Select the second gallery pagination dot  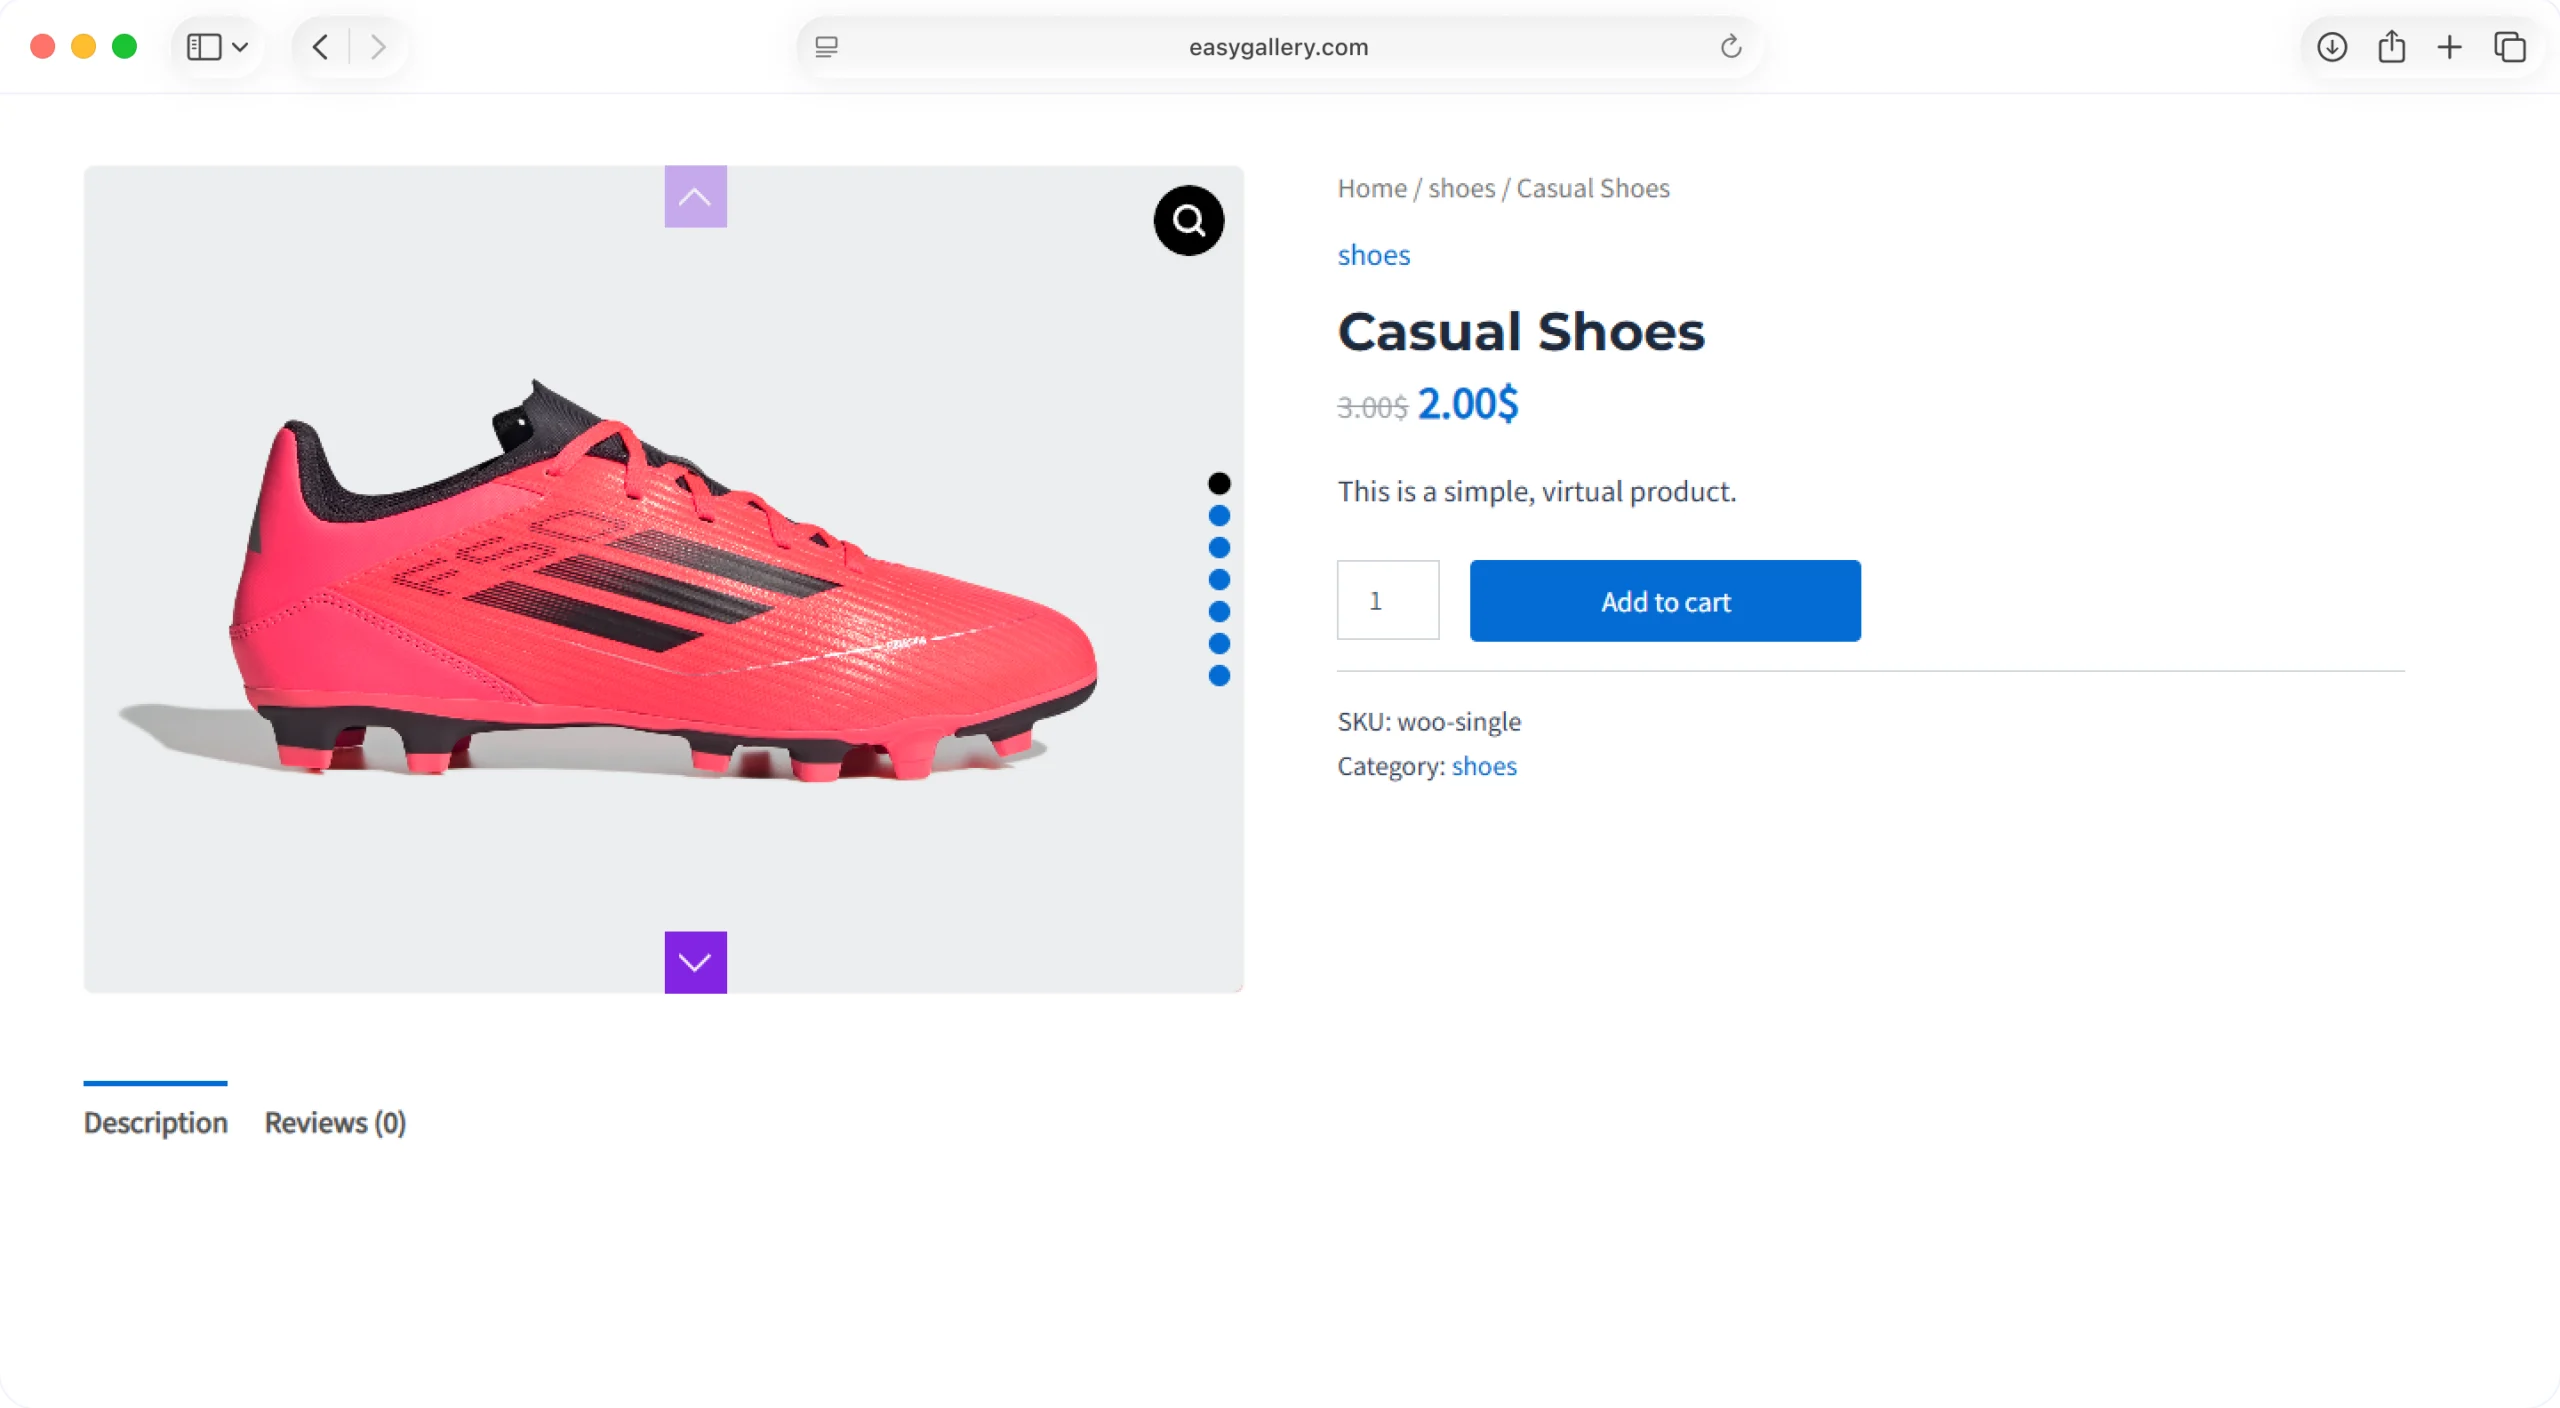coord(1219,516)
